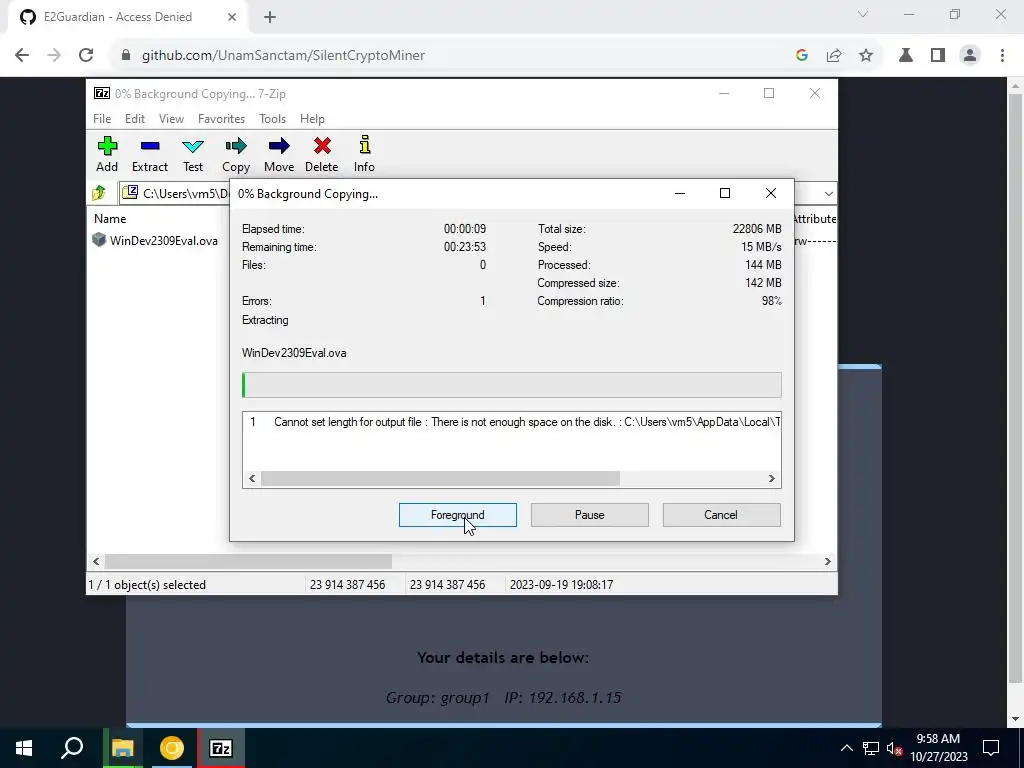Click the browser address bar URL
Viewport: 1024px width, 768px height.
(283, 56)
